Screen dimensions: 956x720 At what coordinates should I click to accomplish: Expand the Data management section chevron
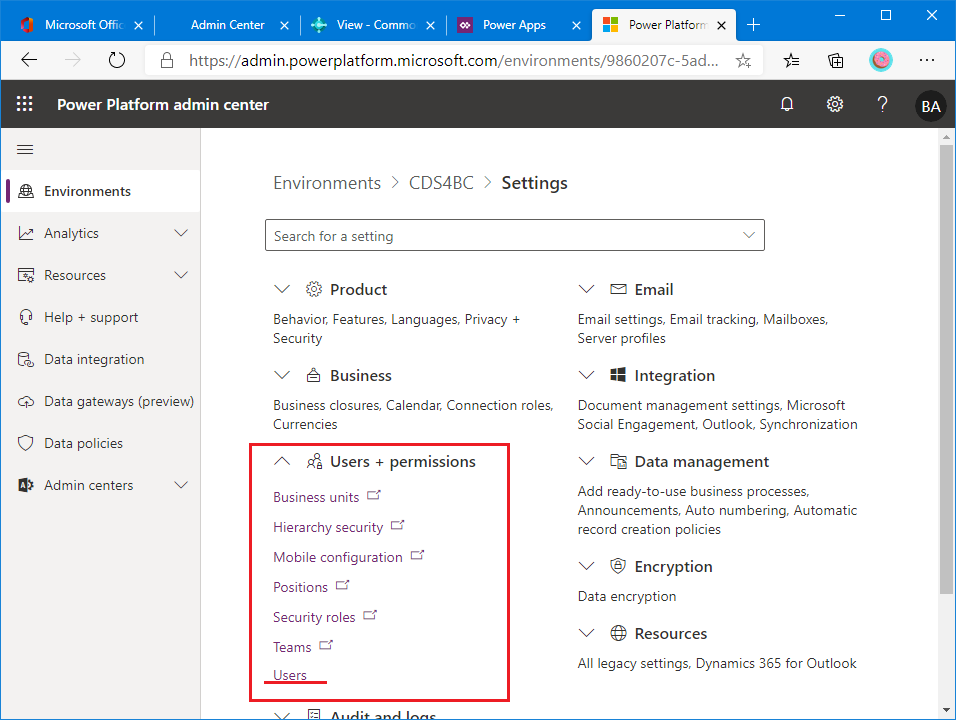click(586, 461)
